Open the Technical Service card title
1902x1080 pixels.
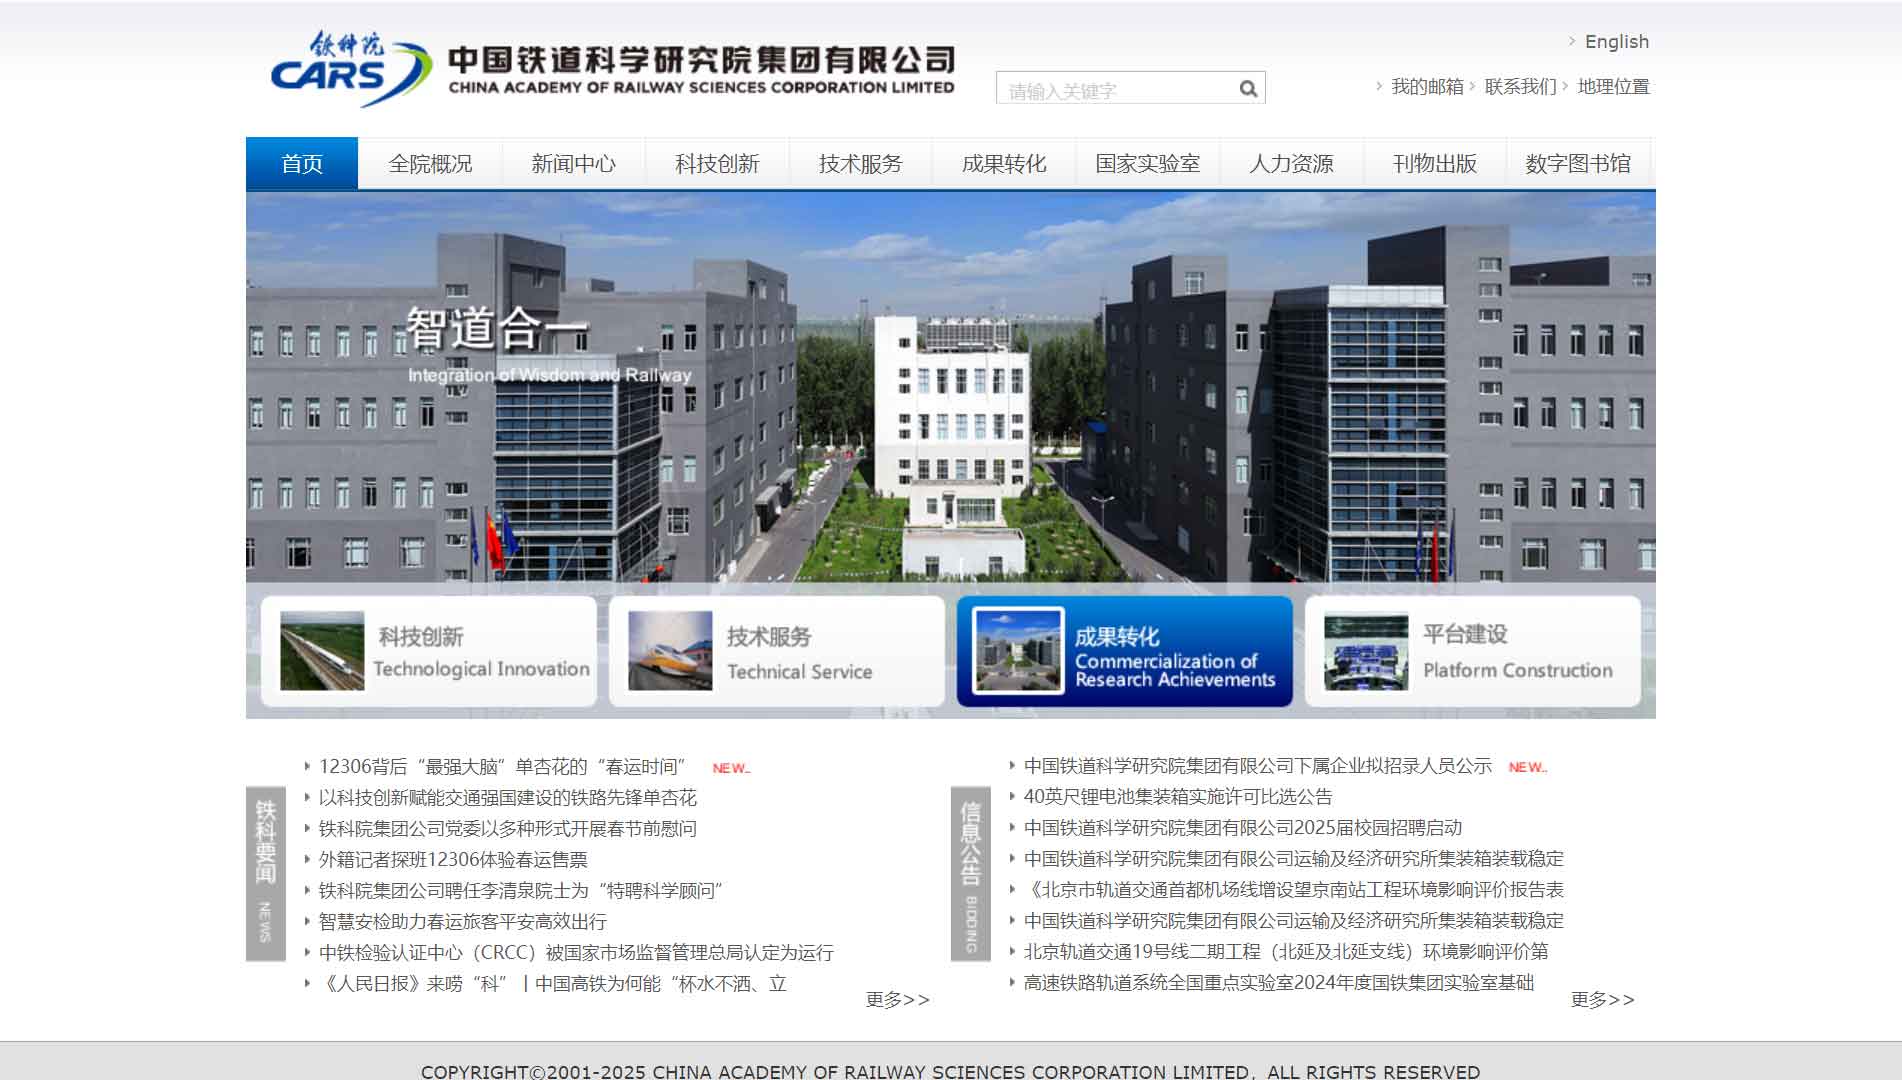click(799, 654)
